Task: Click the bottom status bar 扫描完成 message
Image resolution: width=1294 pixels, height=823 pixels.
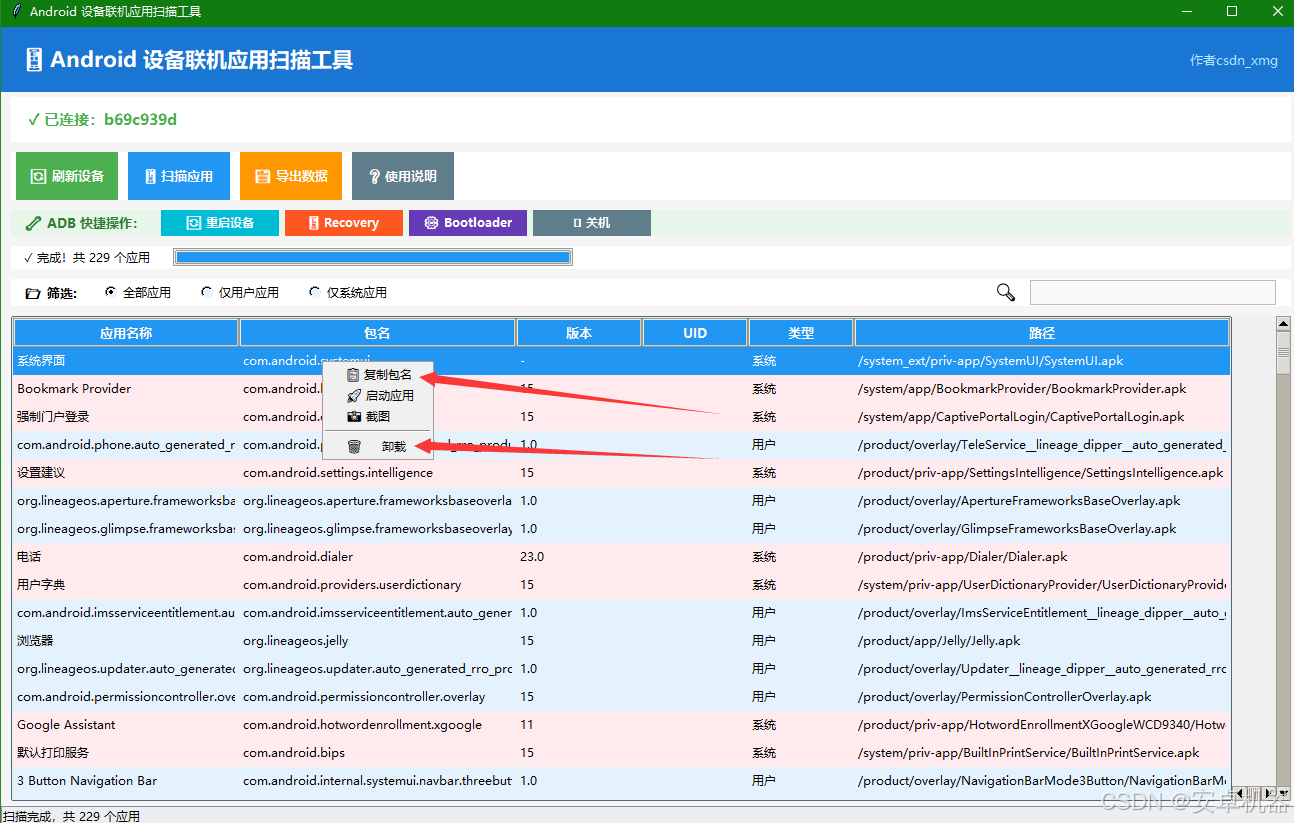Action: click(x=71, y=816)
